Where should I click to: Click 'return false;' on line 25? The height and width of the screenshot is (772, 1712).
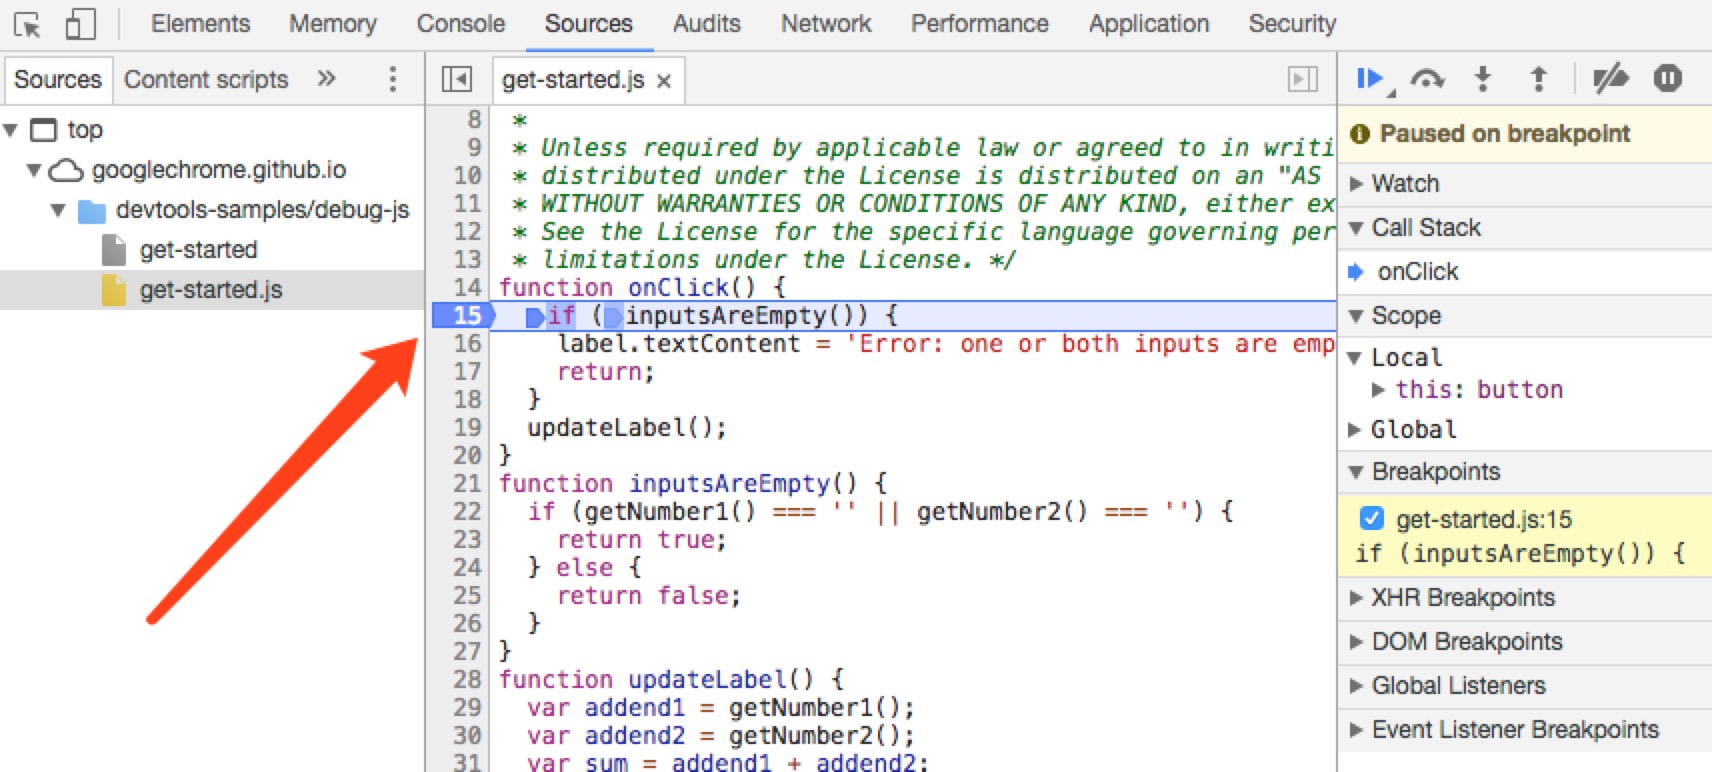coord(649,595)
